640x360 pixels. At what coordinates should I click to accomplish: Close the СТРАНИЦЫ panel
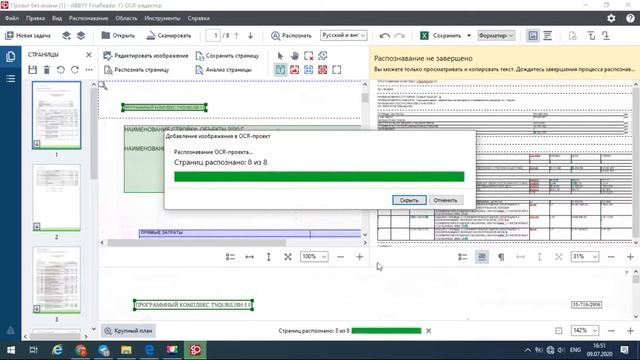pyautogui.click(x=89, y=55)
